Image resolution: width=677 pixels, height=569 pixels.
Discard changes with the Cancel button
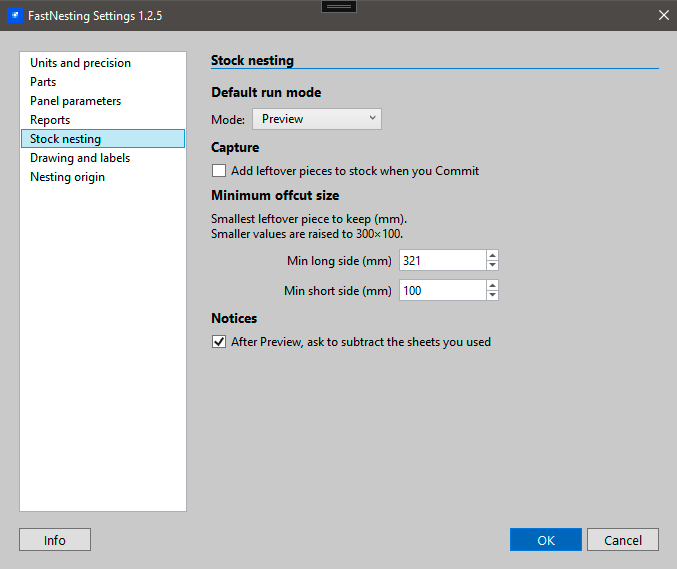click(x=623, y=540)
